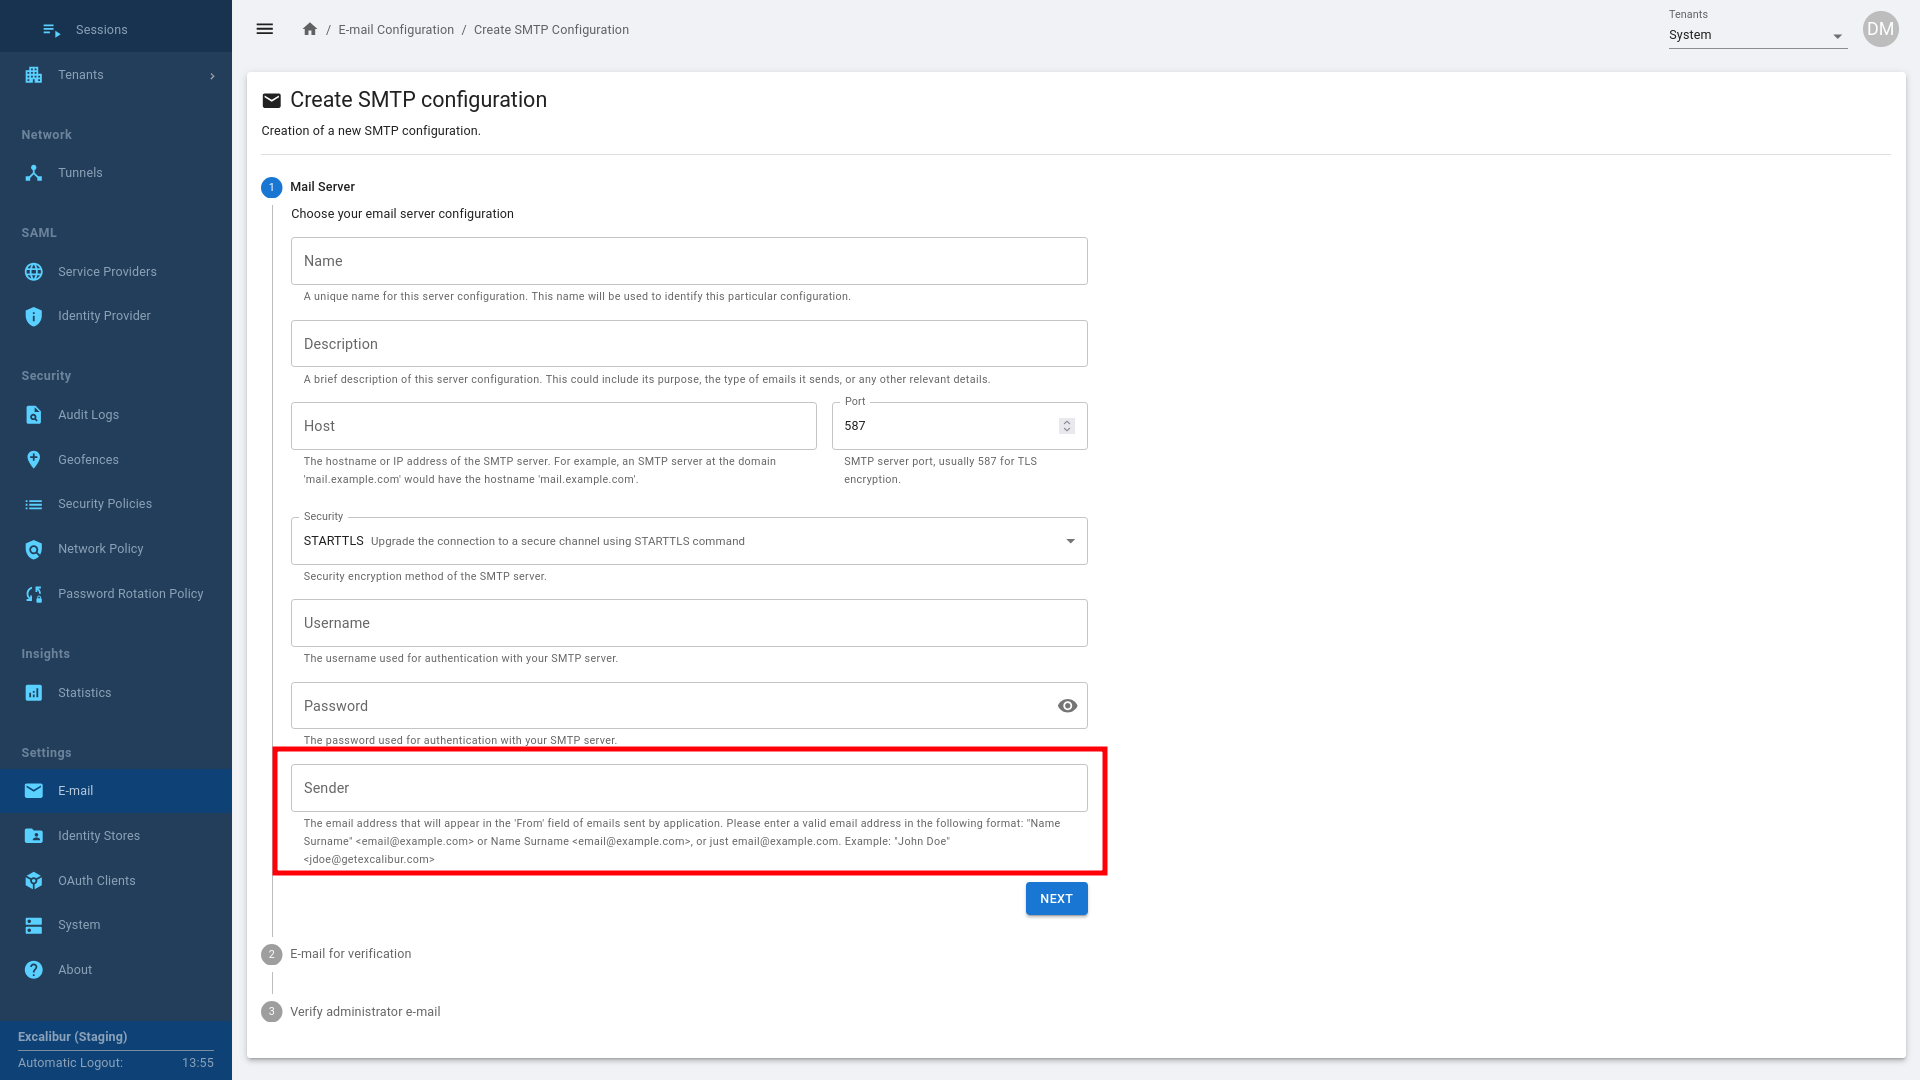Screen dimensions: 1920x1080
Task: Go to the home breadcrumb icon
Action: click(310, 29)
